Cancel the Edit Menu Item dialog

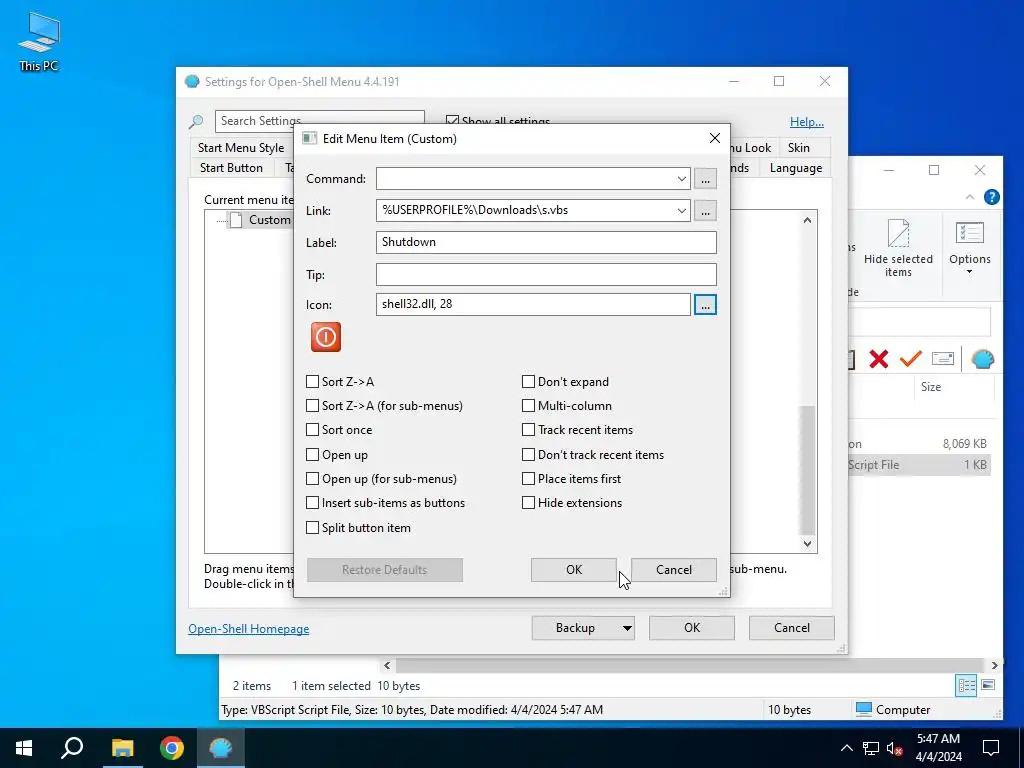pos(674,569)
